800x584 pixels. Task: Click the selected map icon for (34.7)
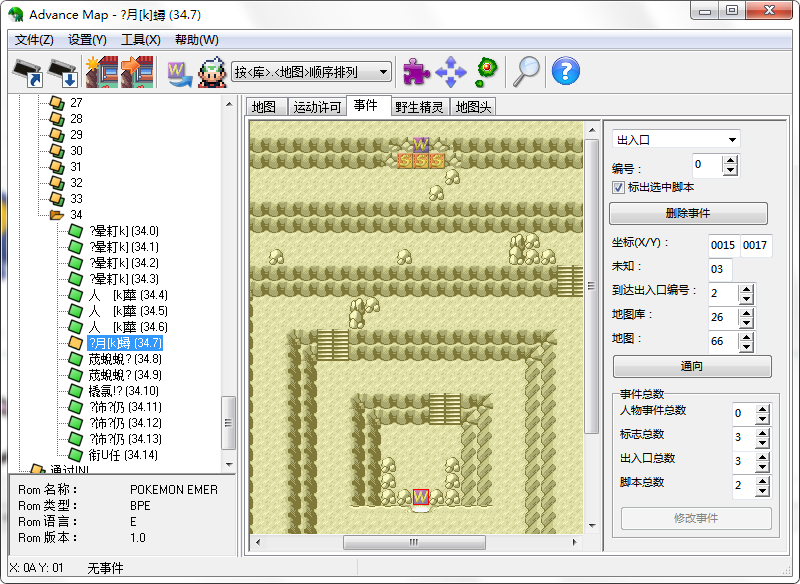point(76,343)
